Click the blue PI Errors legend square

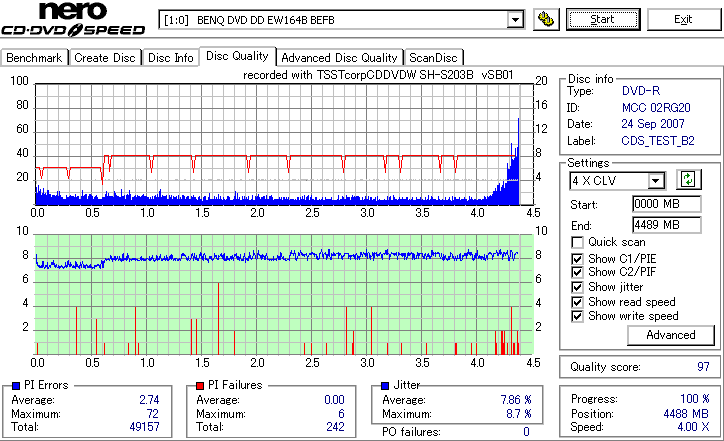[16, 386]
